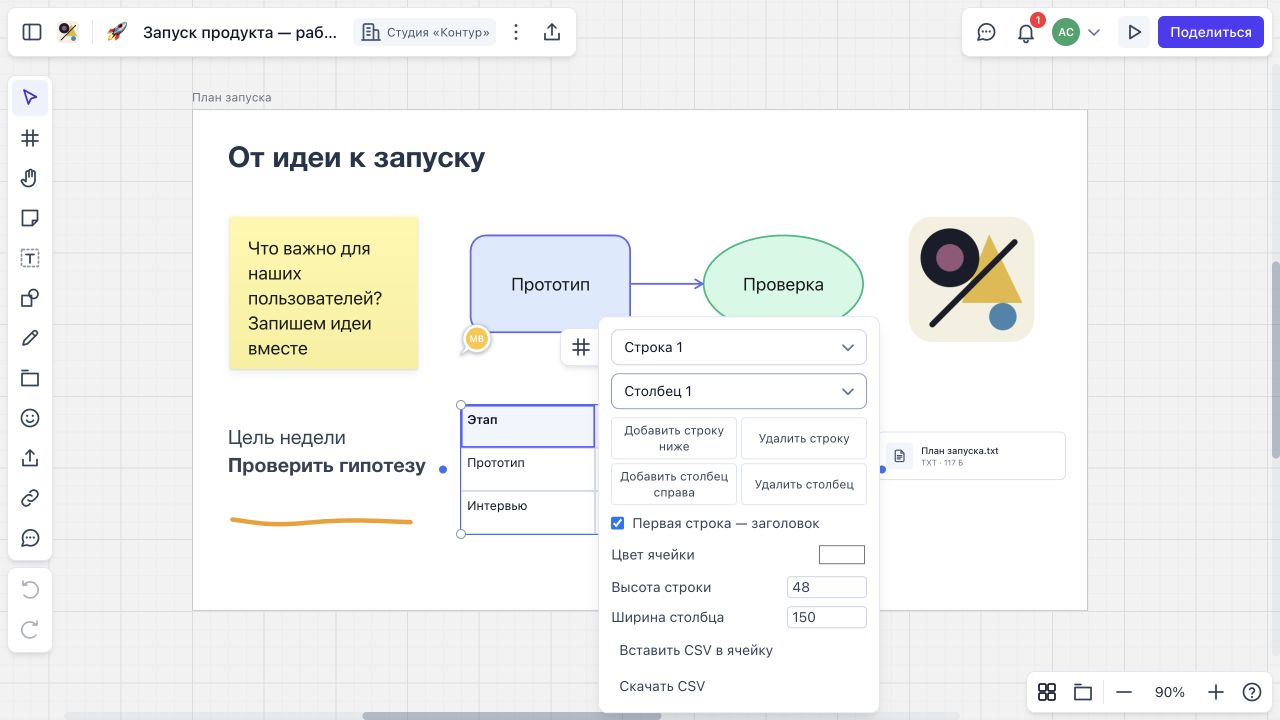Screen dimensions: 1280x720
Task: Open the Столбец 1 dropdown
Action: pos(739,391)
